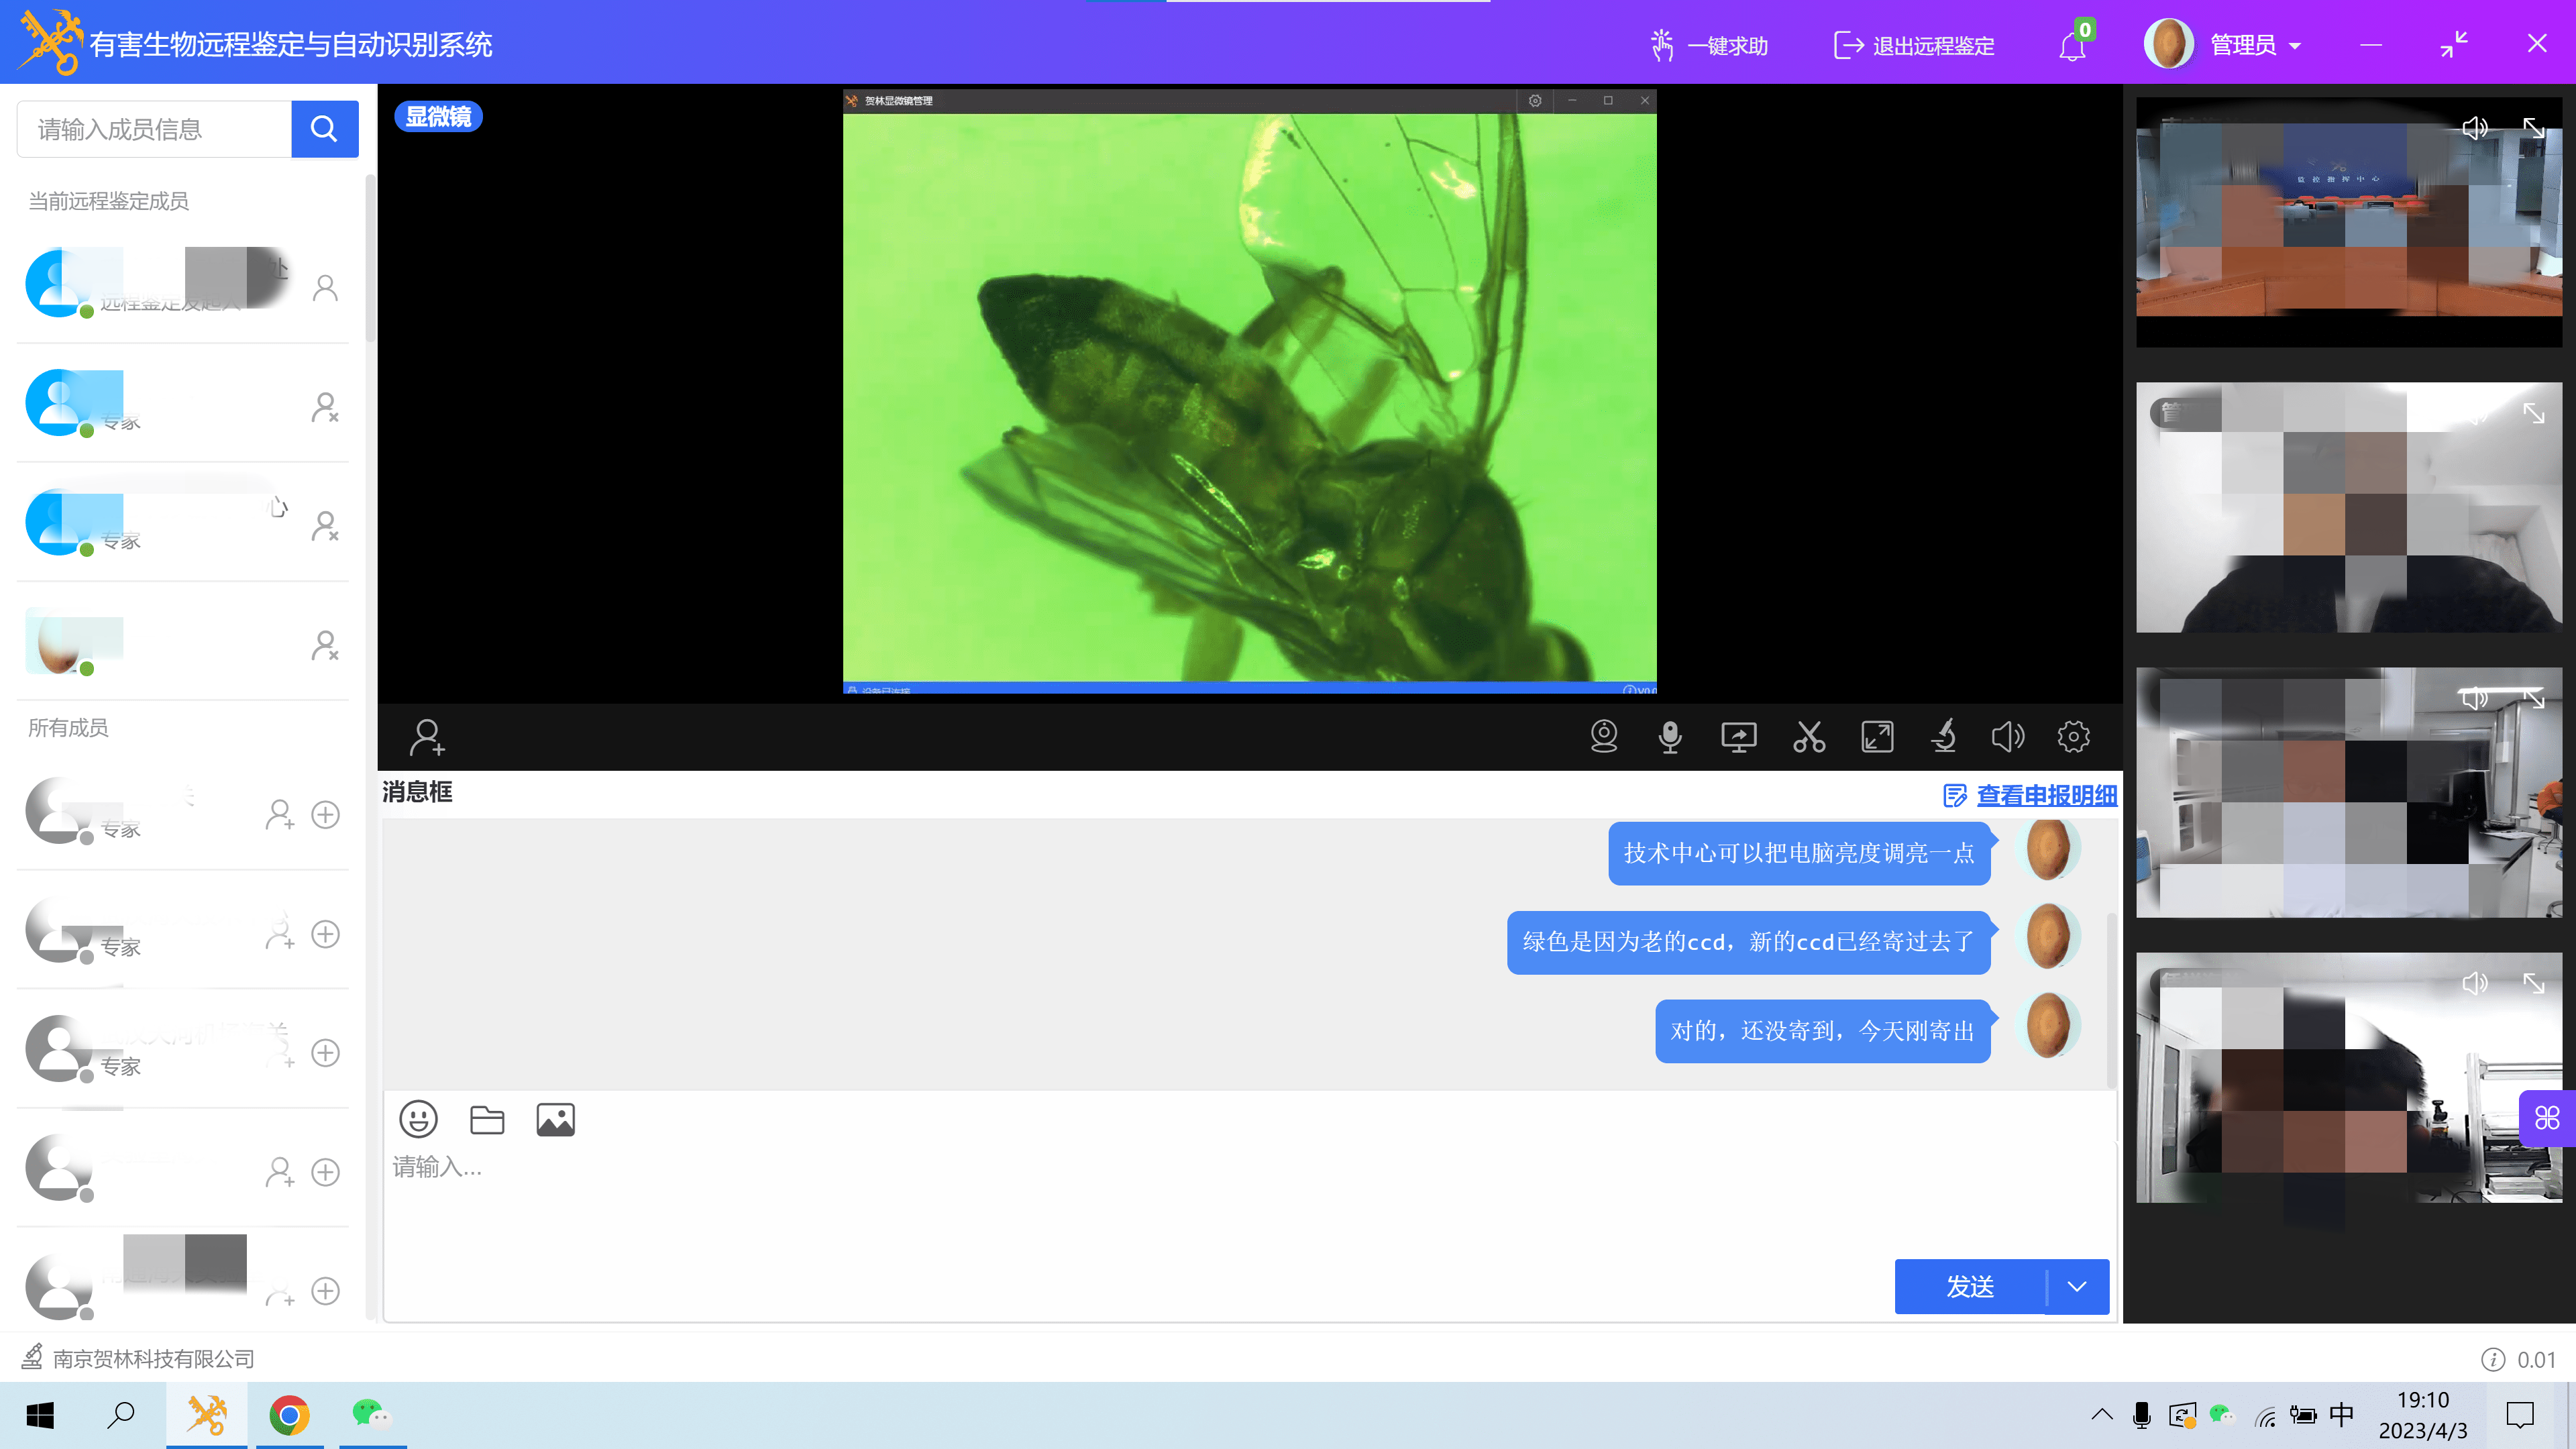The image size is (2576, 1449).
Task: Toggle the speaker volume in video toolbar
Action: pos(2007,737)
